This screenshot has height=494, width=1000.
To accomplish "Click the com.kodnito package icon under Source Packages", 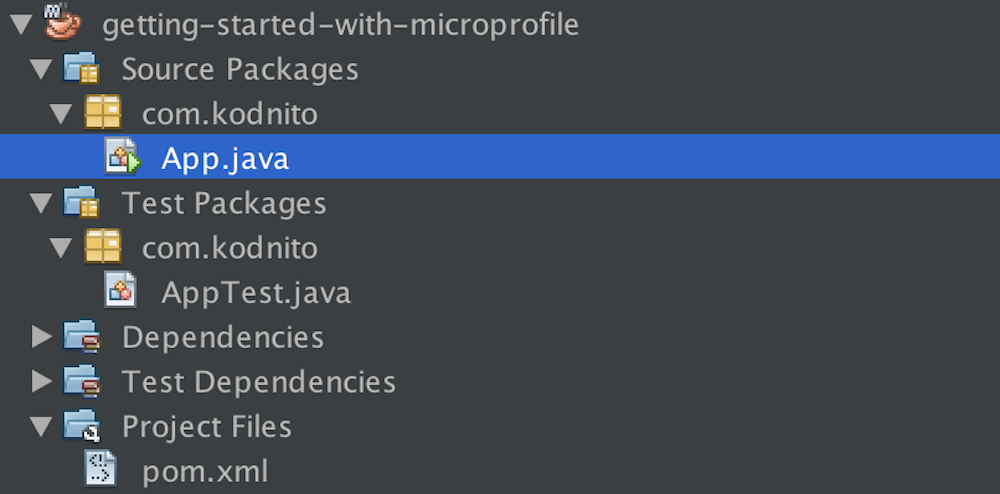I will pyautogui.click(x=102, y=113).
